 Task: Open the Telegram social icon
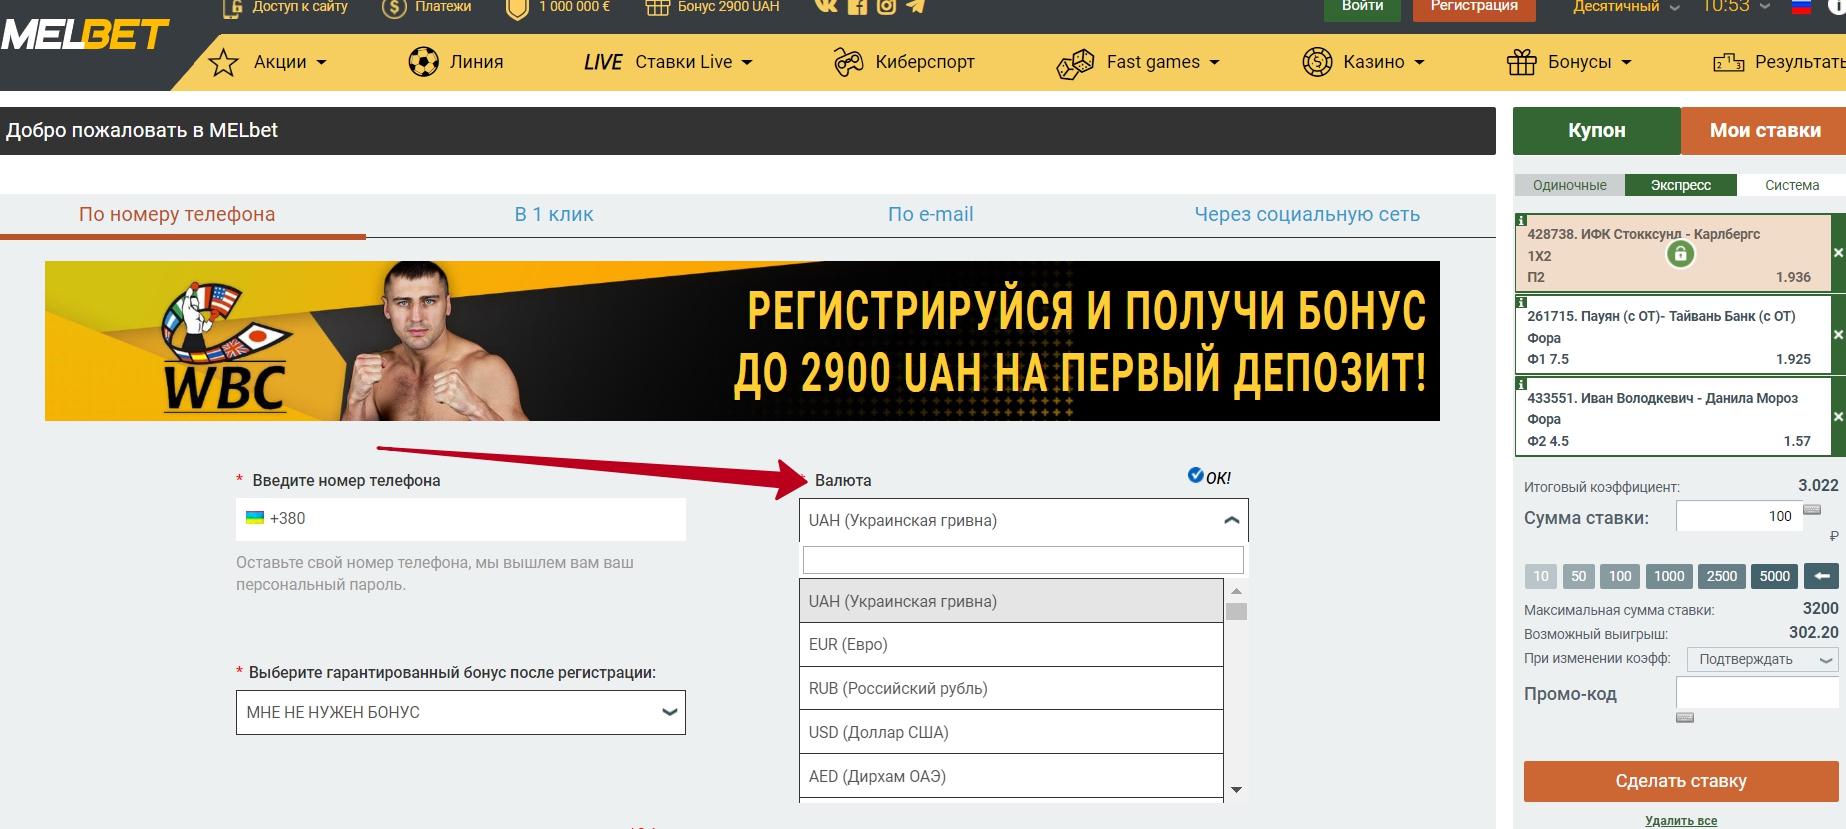(x=916, y=6)
